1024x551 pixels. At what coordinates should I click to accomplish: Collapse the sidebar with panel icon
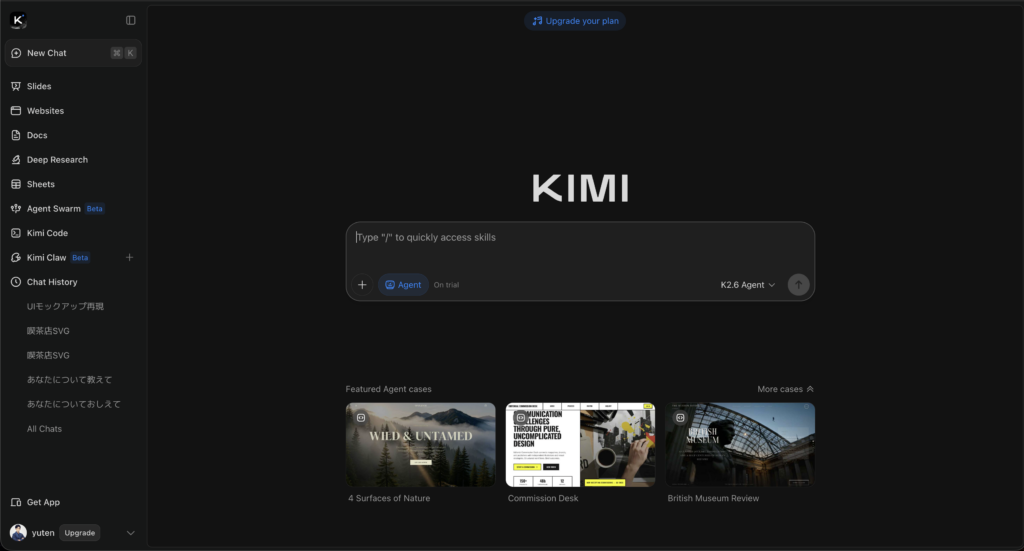click(131, 20)
